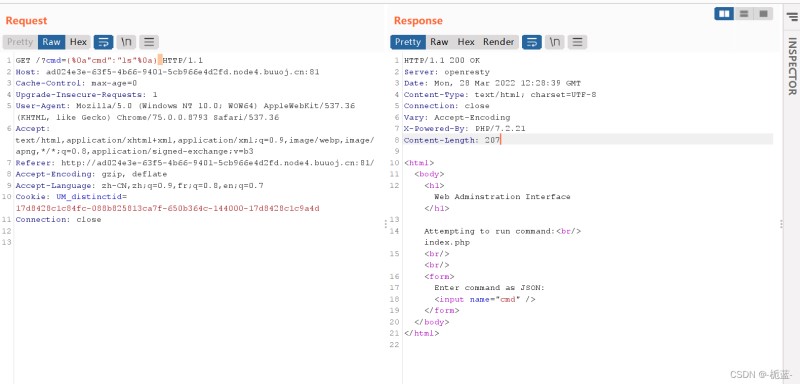The height and width of the screenshot is (384, 800).
Task: Toggle non-printable \n characters in Request panel
Action: click(126, 42)
